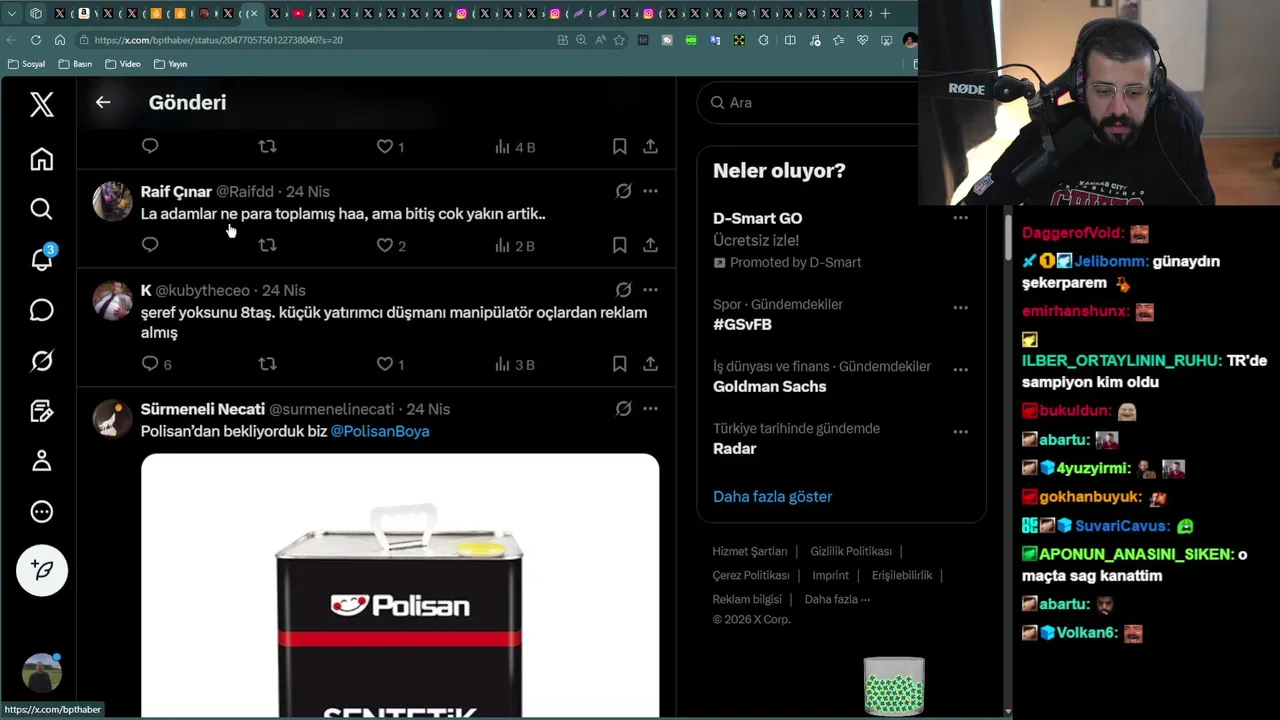This screenshot has height=720, width=1280.
Task: Share Raif Çınar's post
Action: 650,245
